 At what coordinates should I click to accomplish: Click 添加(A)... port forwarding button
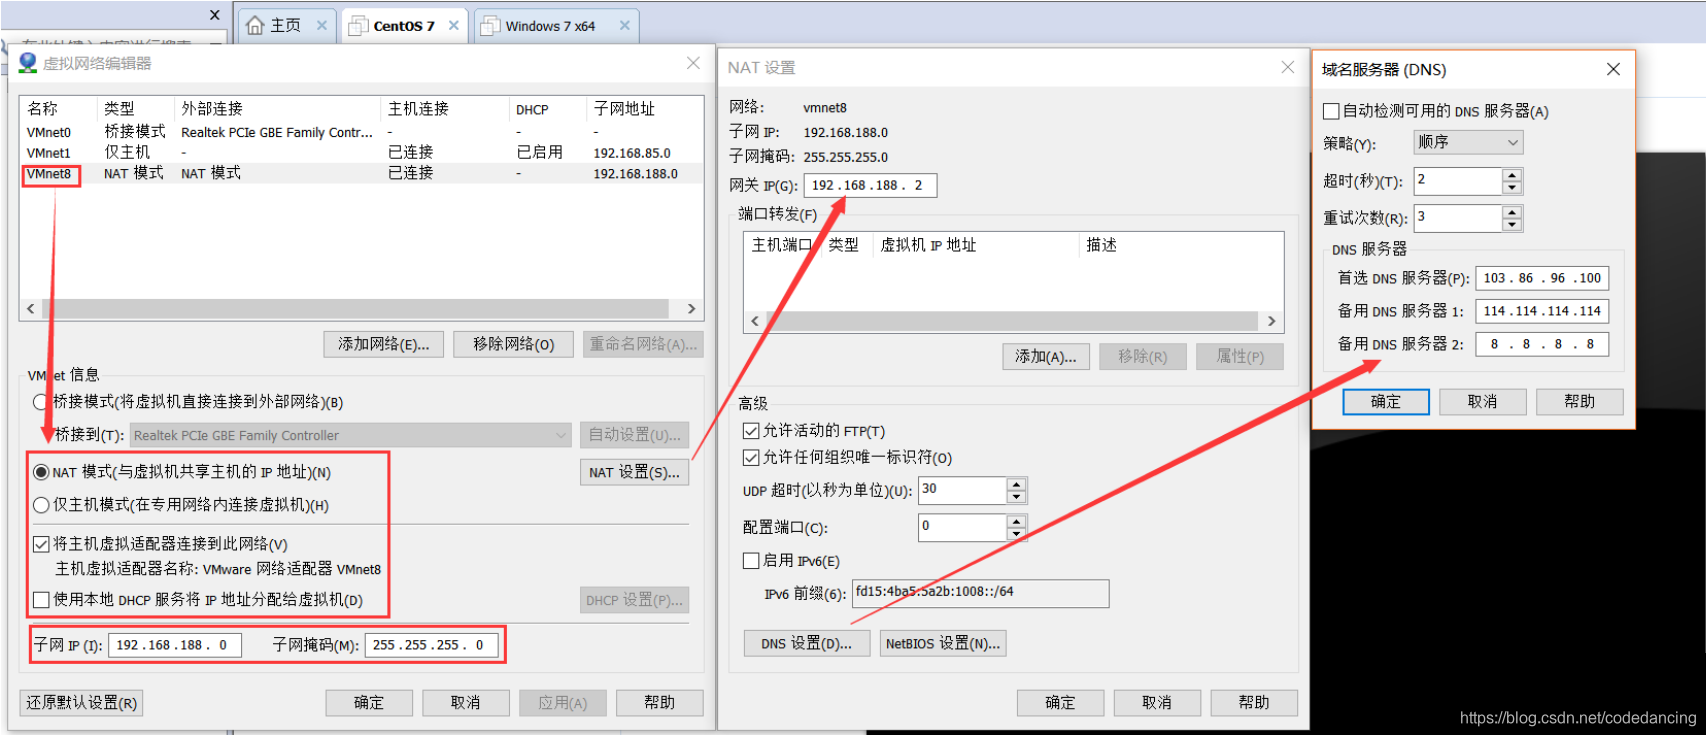coord(1046,357)
